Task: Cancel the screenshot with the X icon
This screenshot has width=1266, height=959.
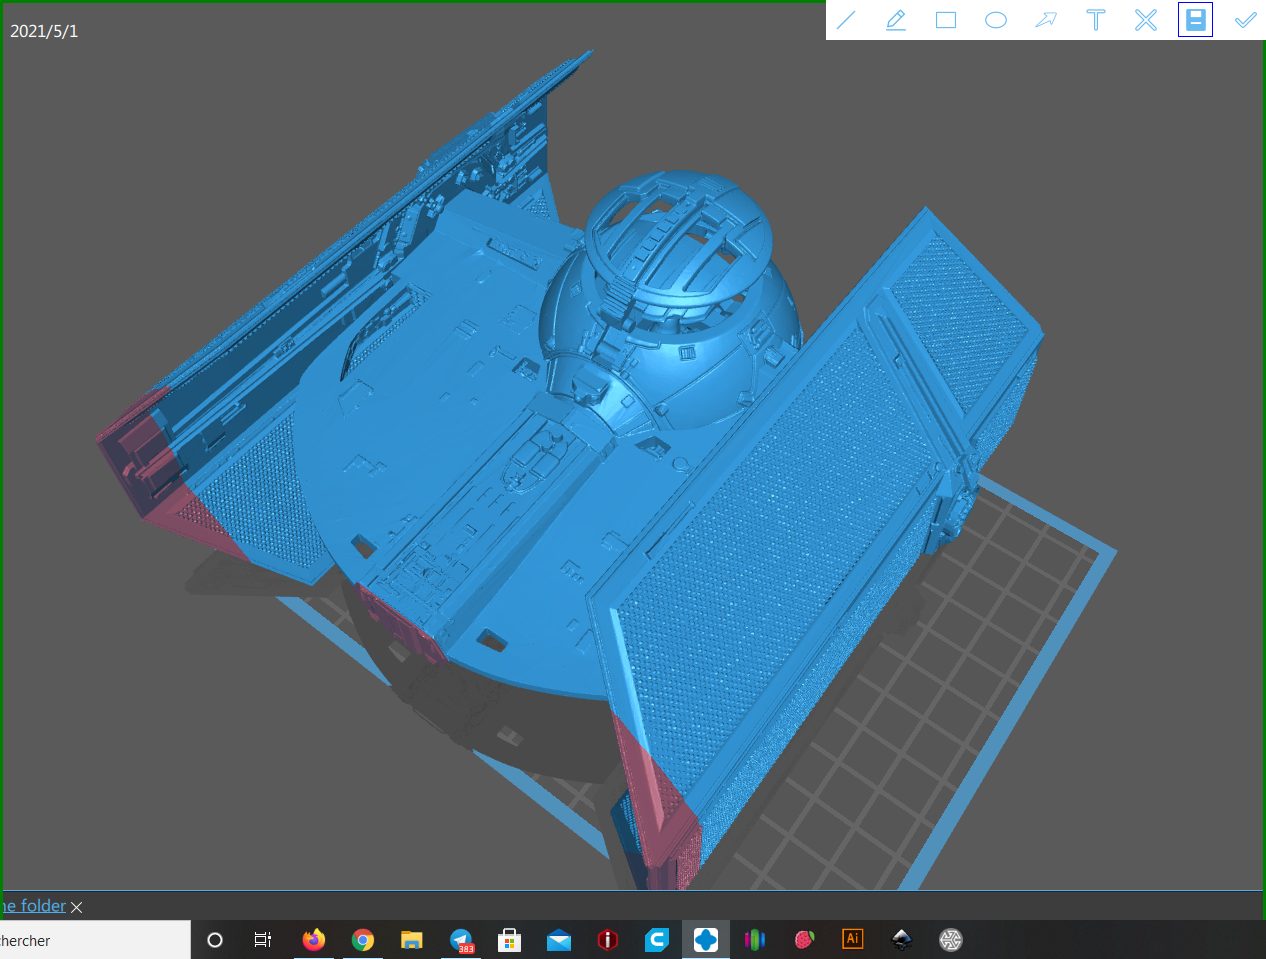Action: (x=1146, y=20)
